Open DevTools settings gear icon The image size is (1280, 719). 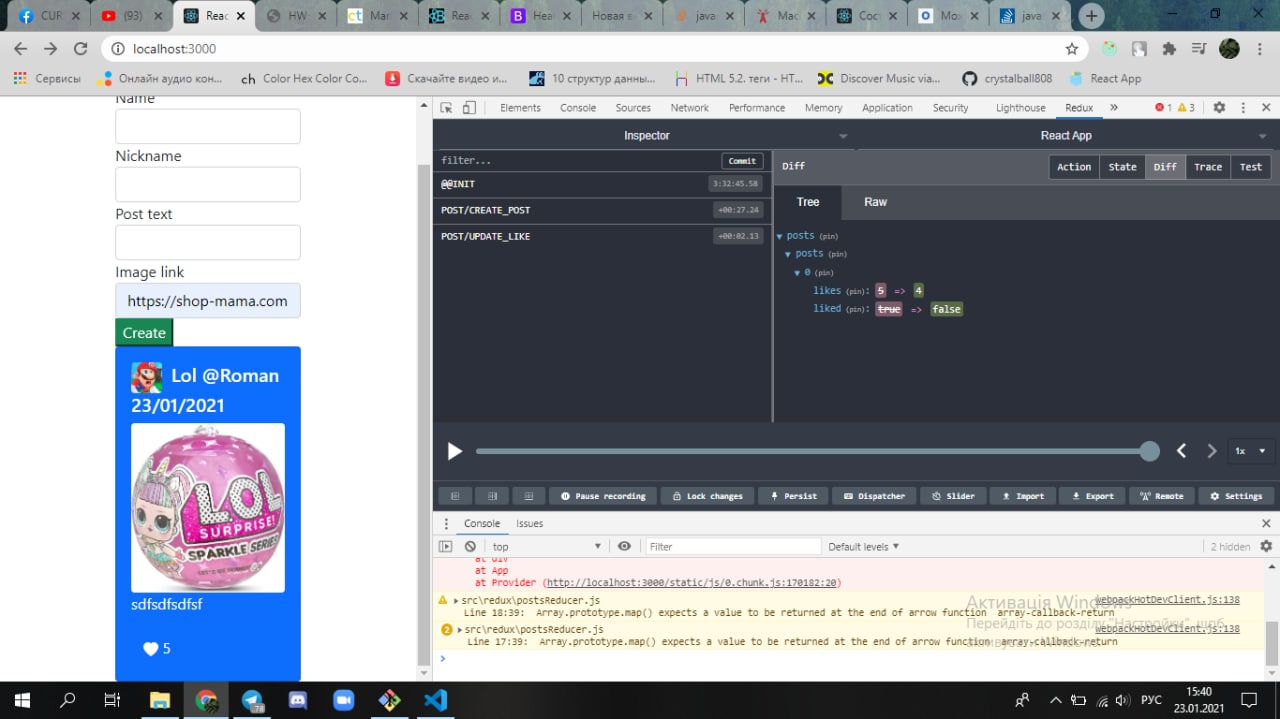(1219, 108)
